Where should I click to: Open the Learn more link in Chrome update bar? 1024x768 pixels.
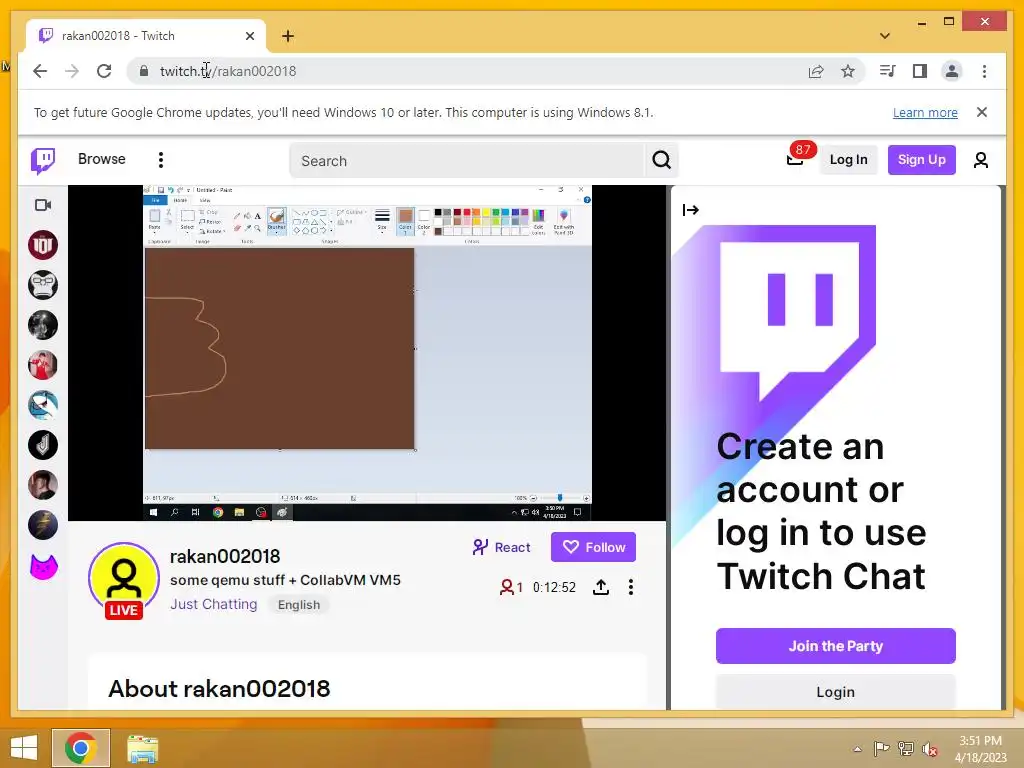click(x=925, y=112)
